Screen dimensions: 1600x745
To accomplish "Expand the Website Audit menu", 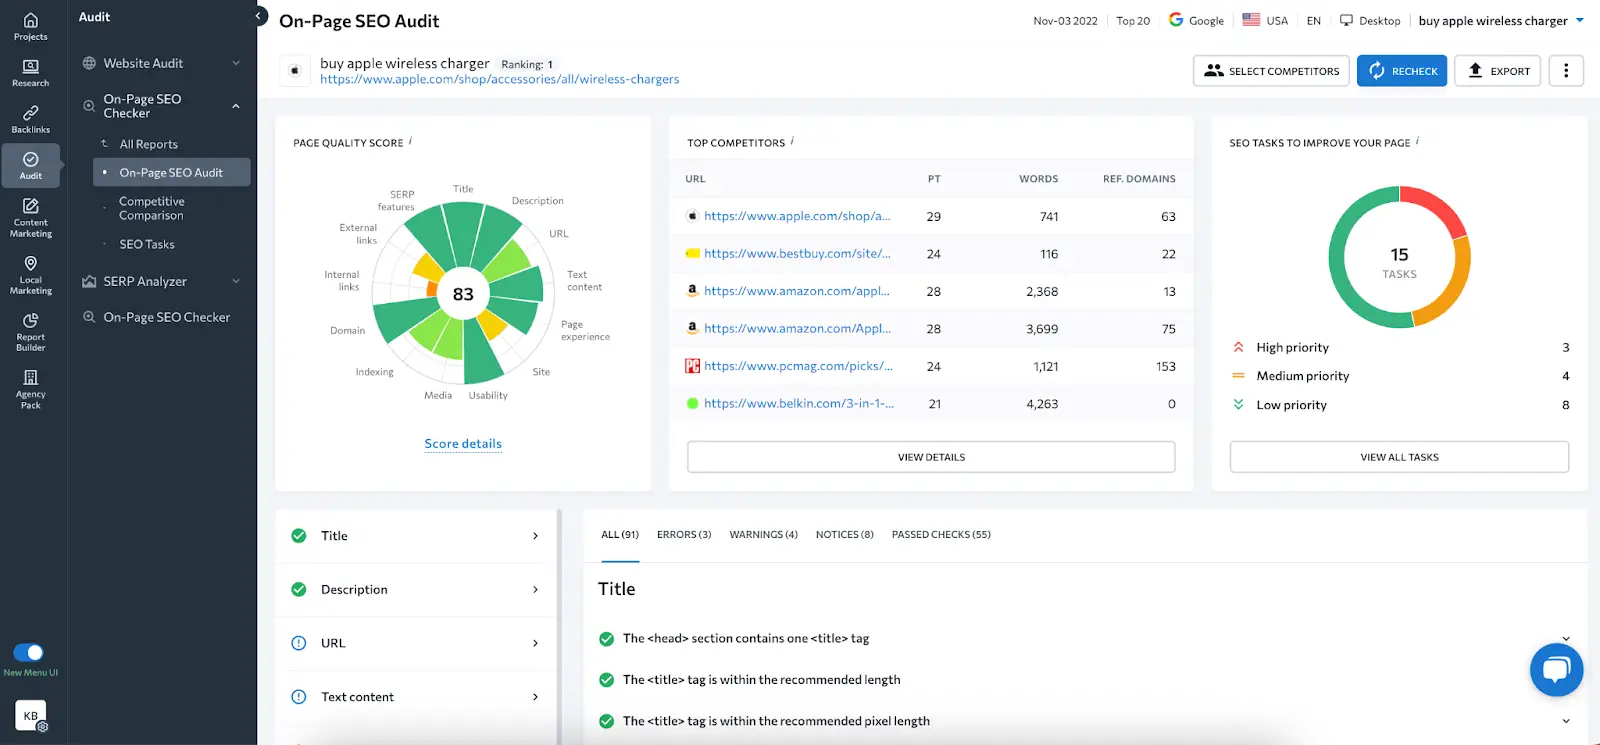I will pos(236,63).
